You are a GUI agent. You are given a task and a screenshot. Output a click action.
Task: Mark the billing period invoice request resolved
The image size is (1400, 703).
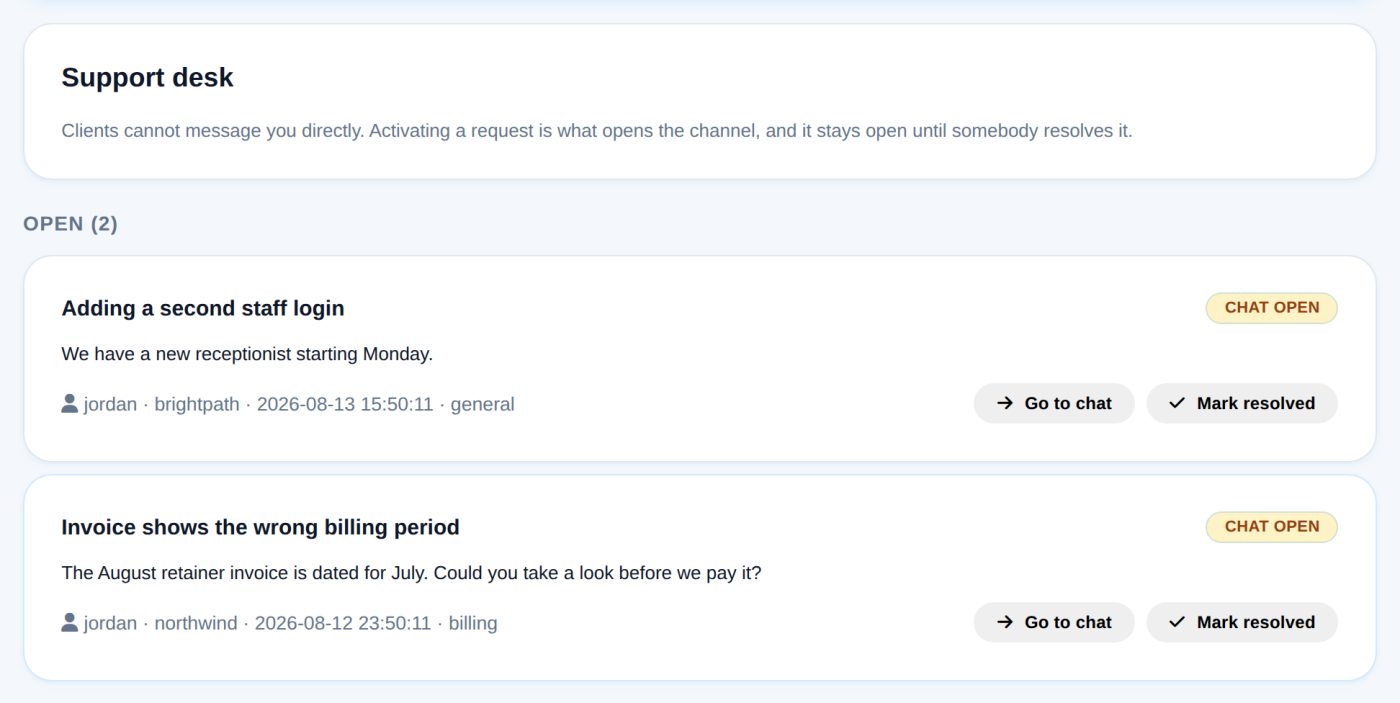(x=1241, y=622)
